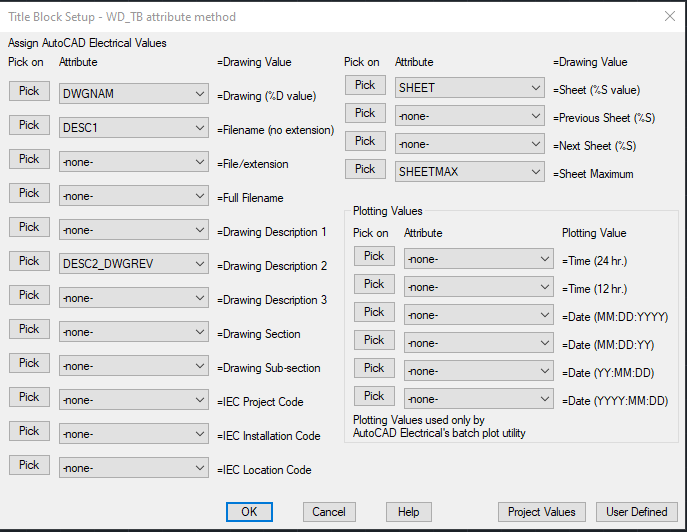Image resolution: width=687 pixels, height=532 pixels.
Task: Open attribute dropdown for Drawing Section
Action: pyautogui.click(x=134, y=332)
